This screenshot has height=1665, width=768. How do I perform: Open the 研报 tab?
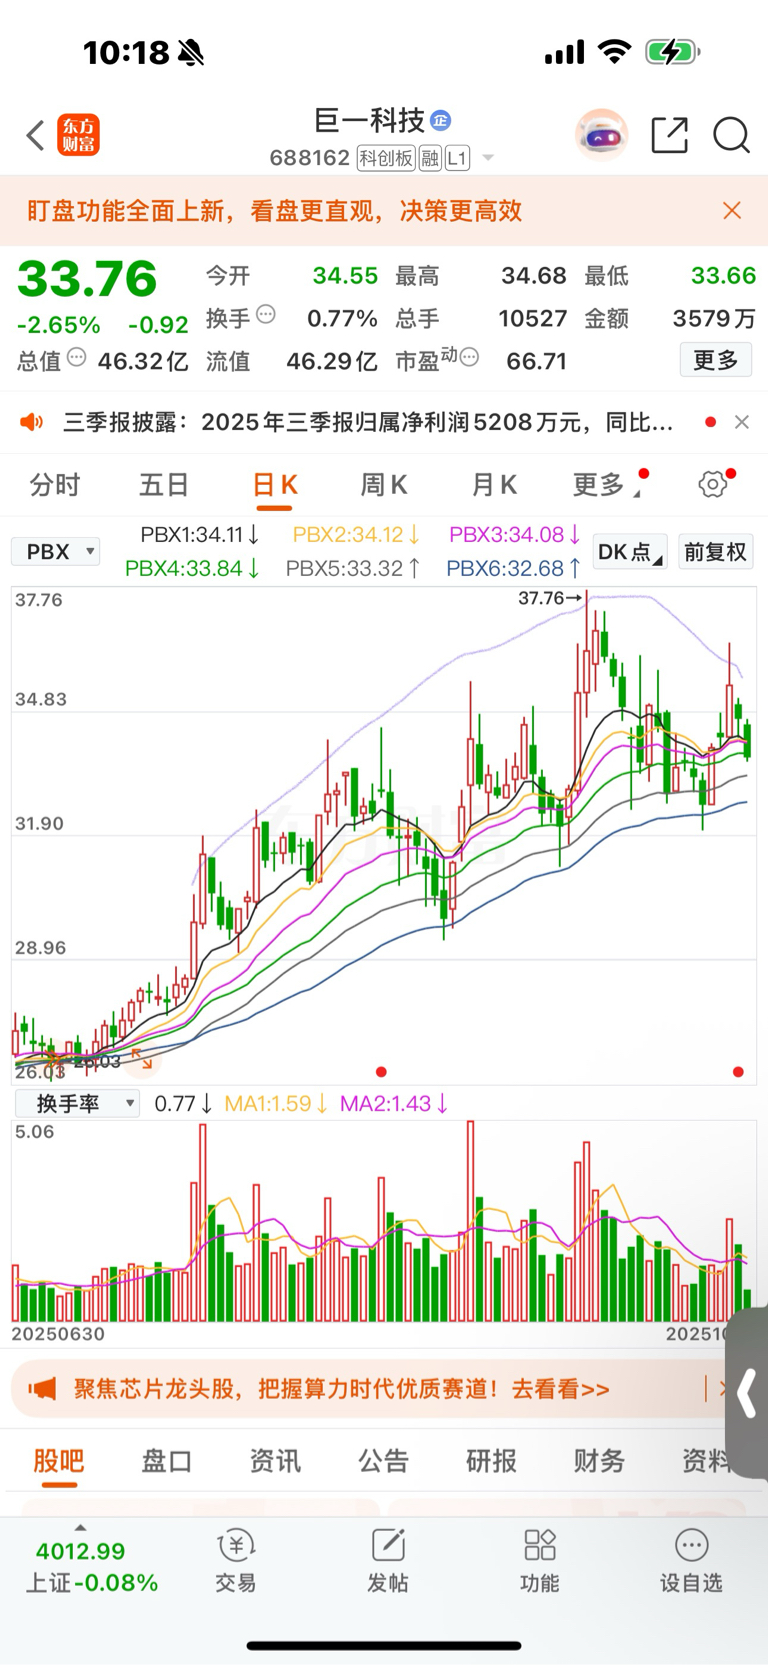point(491,1461)
